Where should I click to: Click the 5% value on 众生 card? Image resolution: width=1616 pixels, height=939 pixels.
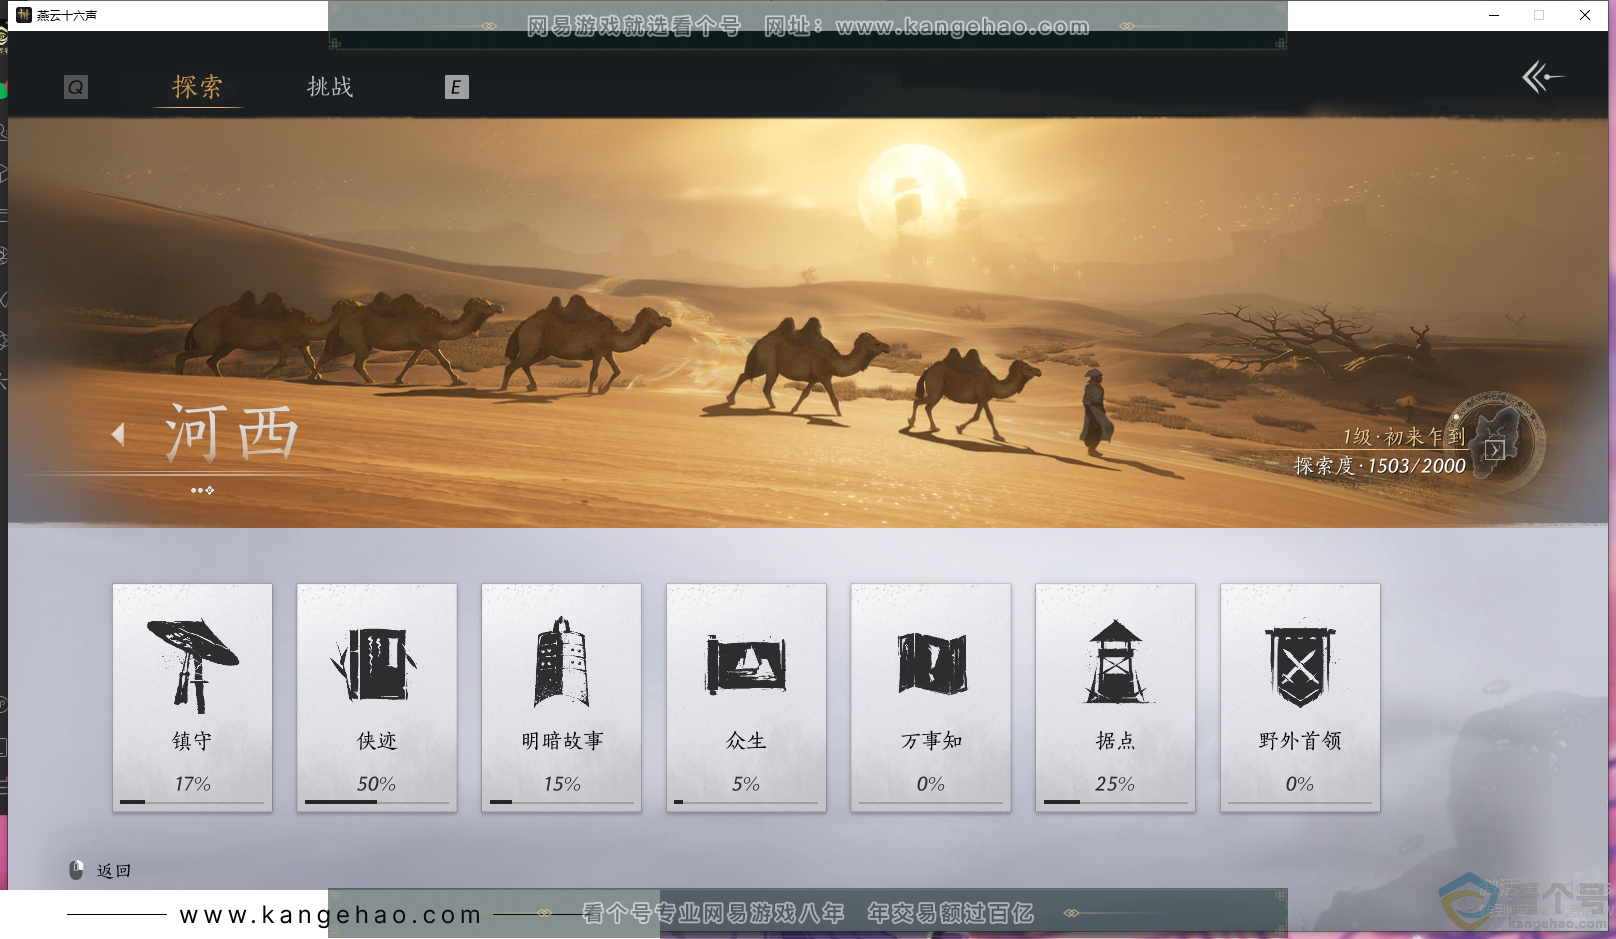[x=746, y=784]
